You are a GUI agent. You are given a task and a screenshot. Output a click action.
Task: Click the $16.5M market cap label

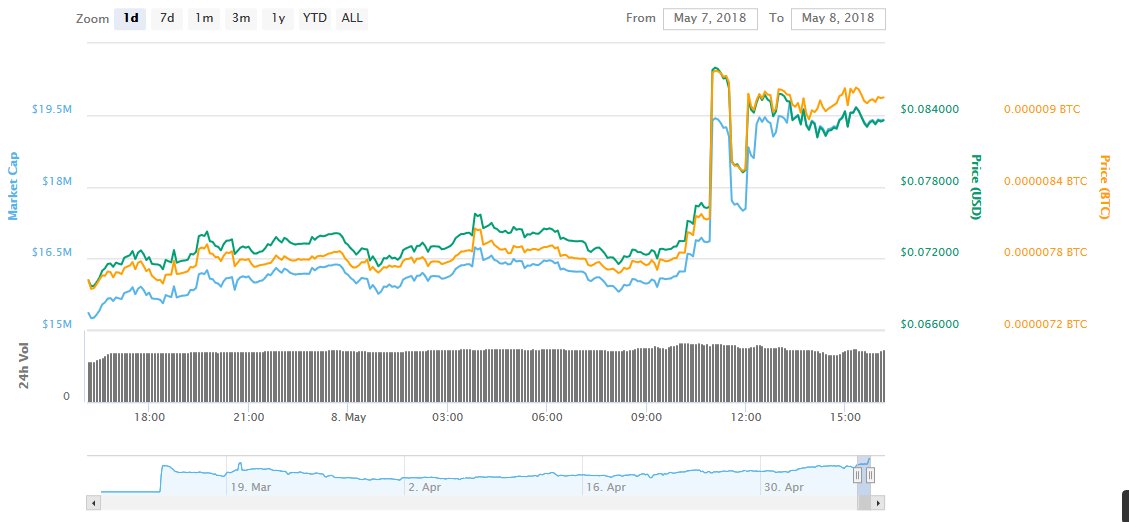click(51, 252)
